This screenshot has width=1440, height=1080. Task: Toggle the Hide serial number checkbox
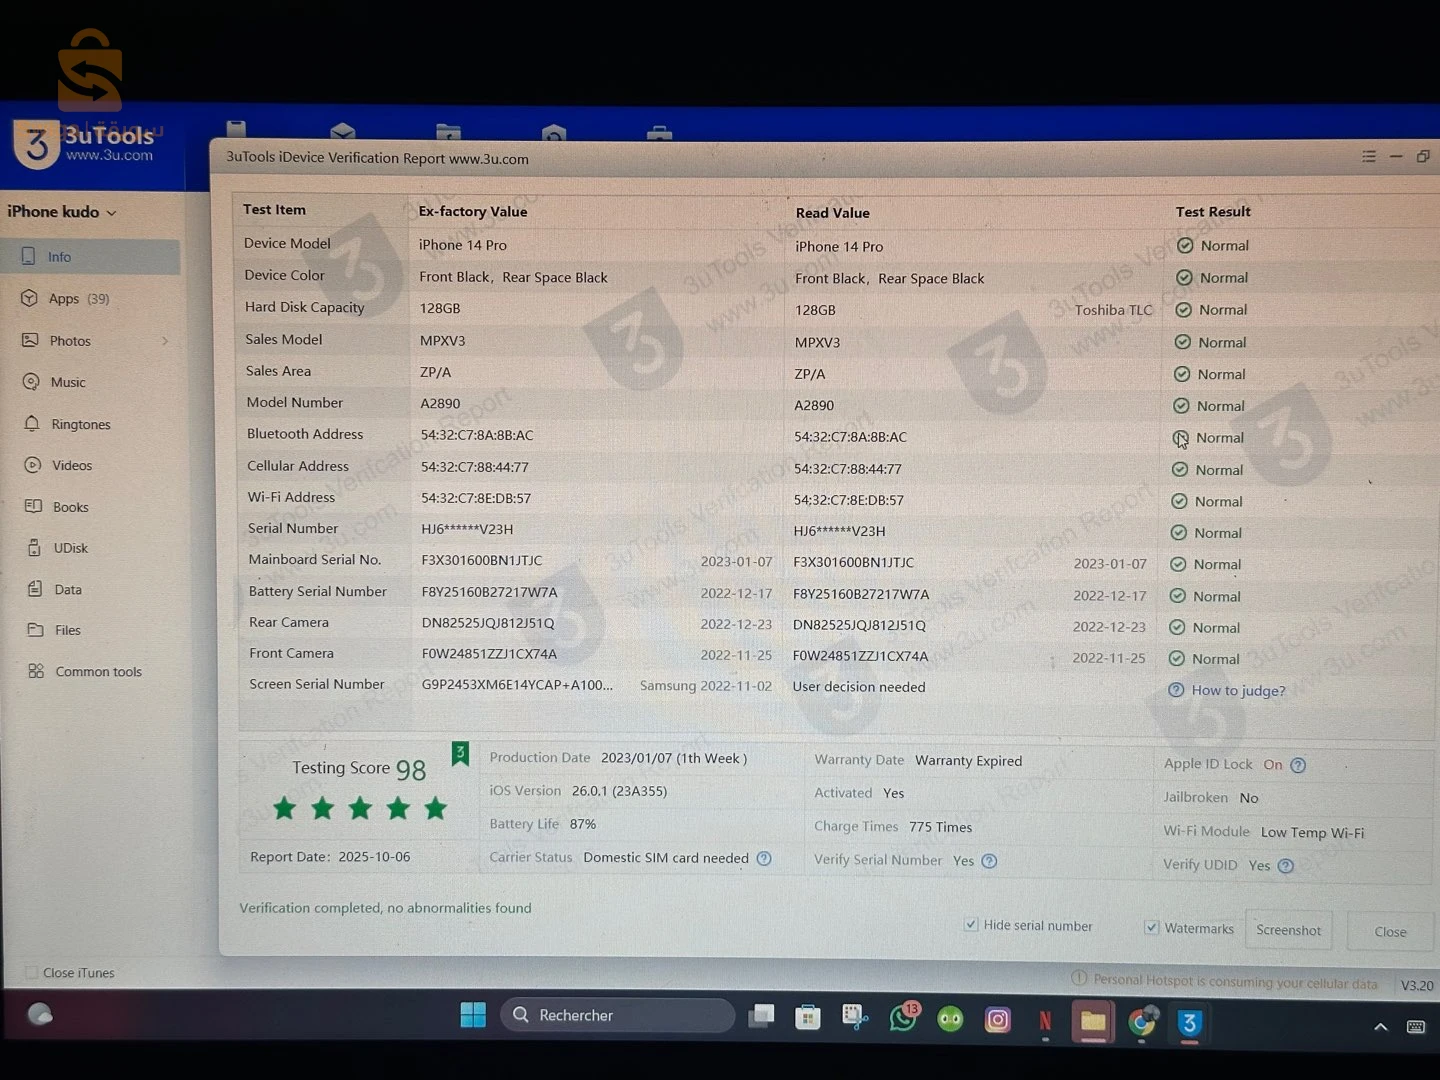[970, 925]
